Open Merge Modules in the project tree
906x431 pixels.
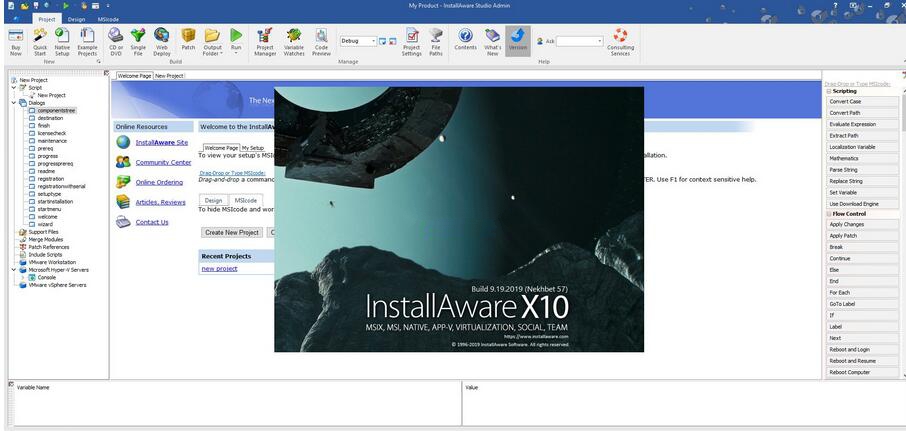pyautogui.click(x=46, y=239)
